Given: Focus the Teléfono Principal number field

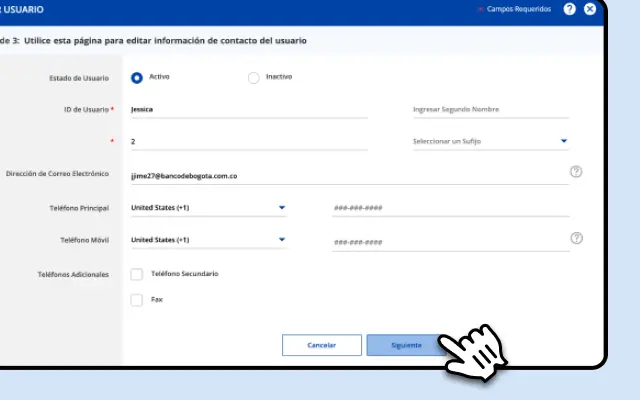Looking at the screenshot, I should click(x=451, y=208).
